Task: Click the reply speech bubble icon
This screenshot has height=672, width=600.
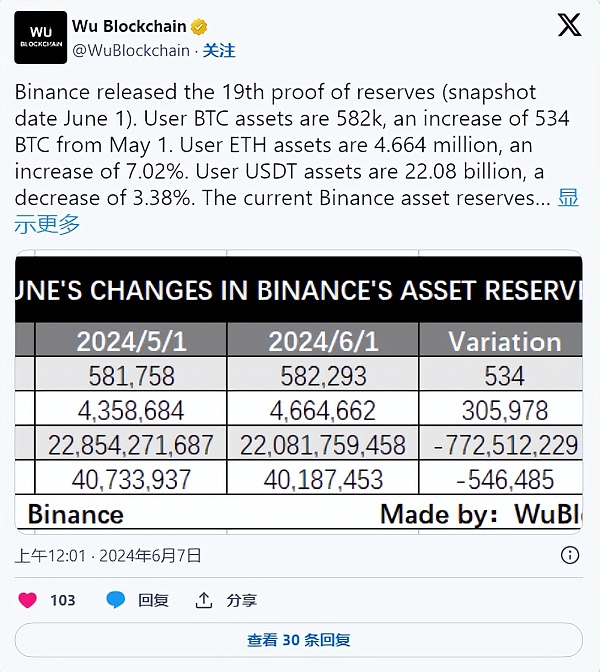Action: (116, 600)
